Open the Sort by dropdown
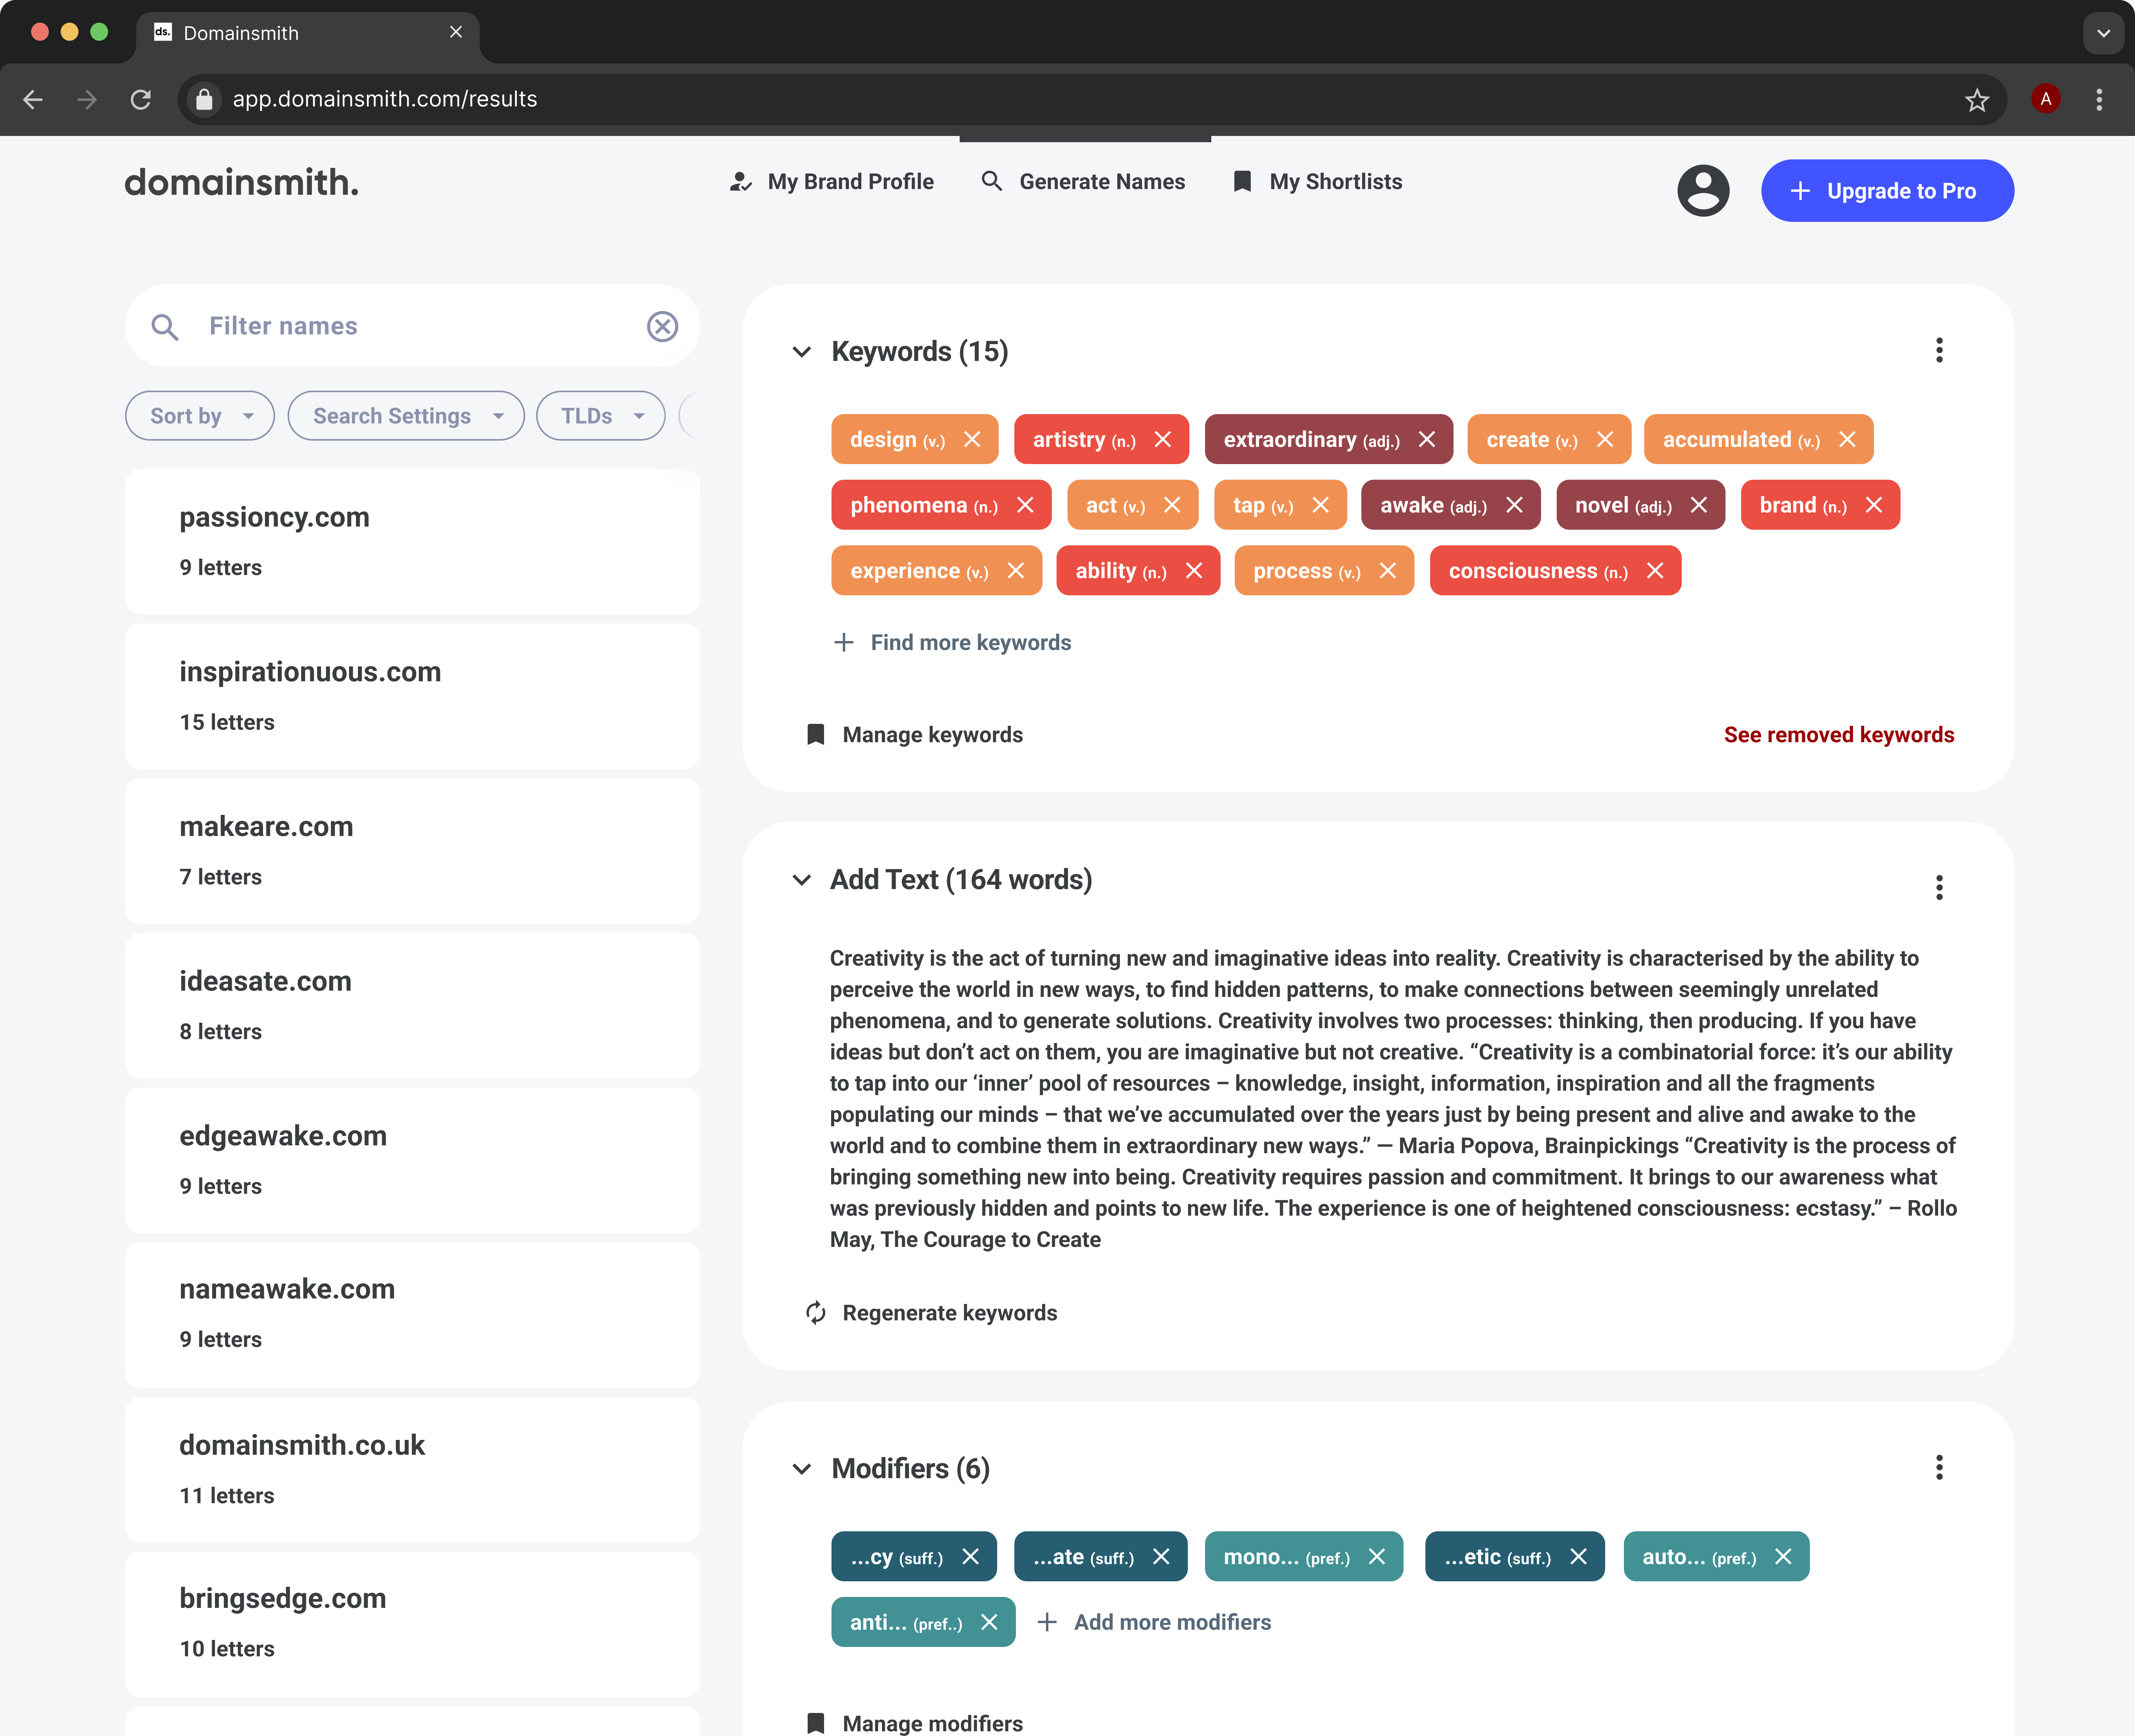The image size is (2135, 1736). pos(200,416)
